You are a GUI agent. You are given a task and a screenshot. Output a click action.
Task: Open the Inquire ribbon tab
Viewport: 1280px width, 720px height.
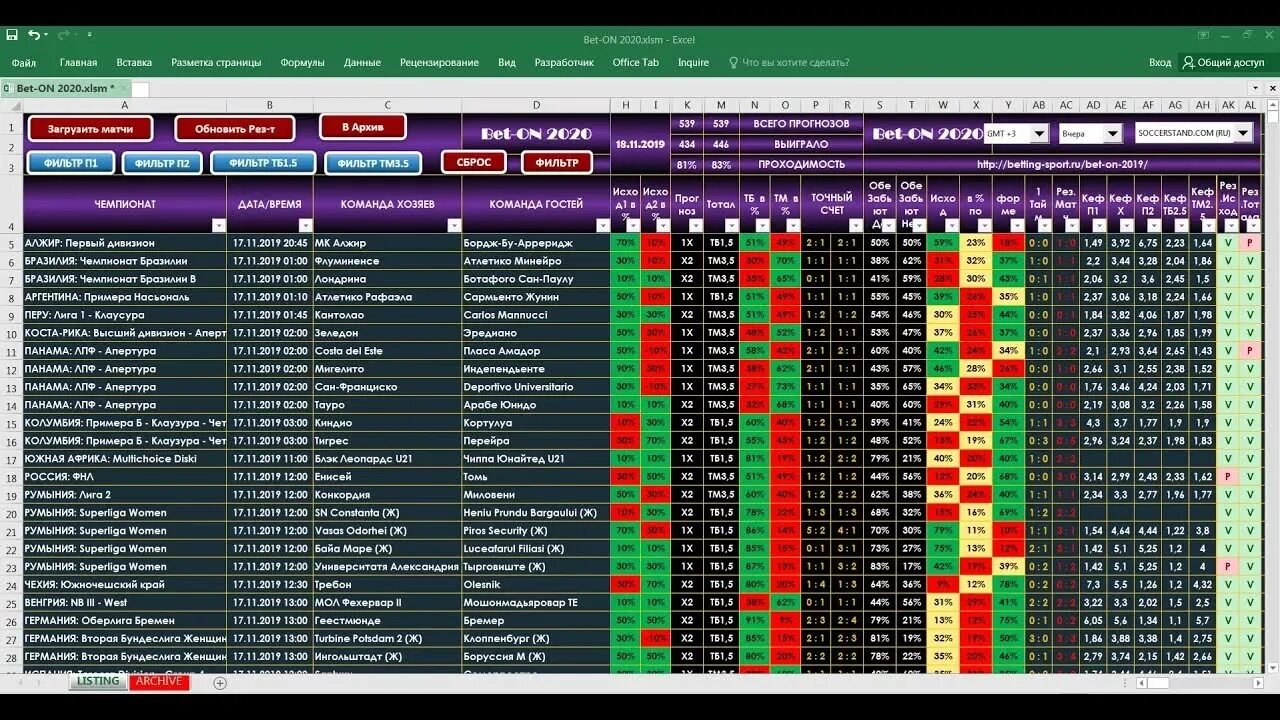pos(693,62)
